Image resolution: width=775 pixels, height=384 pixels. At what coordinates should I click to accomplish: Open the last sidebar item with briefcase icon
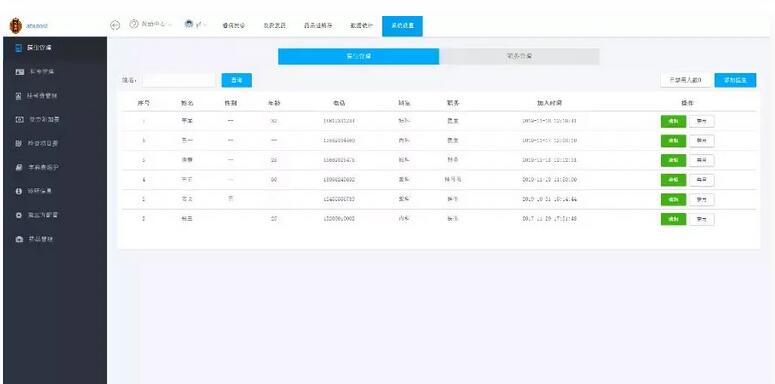point(55,239)
